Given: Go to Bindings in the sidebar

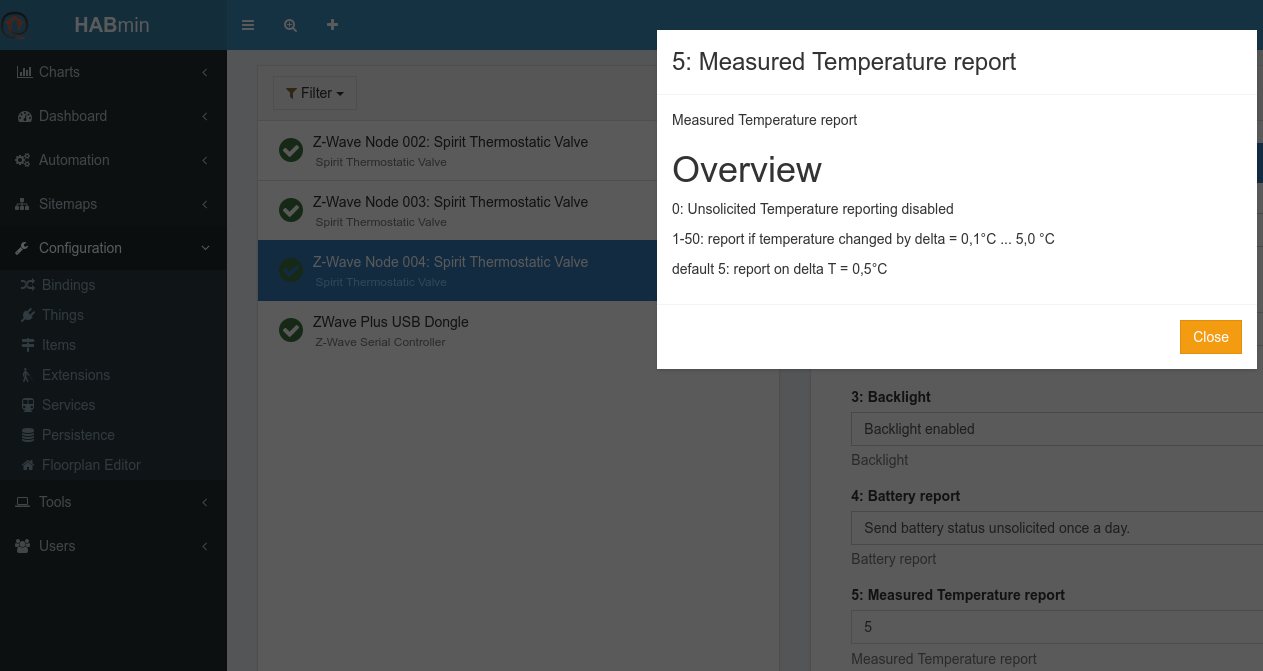Looking at the screenshot, I should click(68, 285).
